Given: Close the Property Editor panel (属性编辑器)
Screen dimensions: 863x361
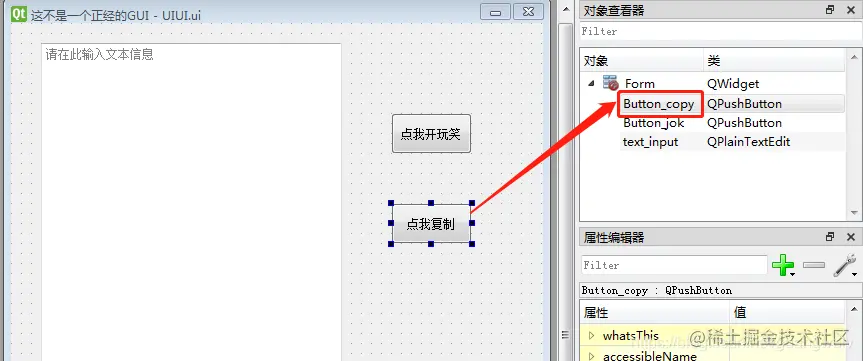Looking at the screenshot, I should tap(850, 237).
